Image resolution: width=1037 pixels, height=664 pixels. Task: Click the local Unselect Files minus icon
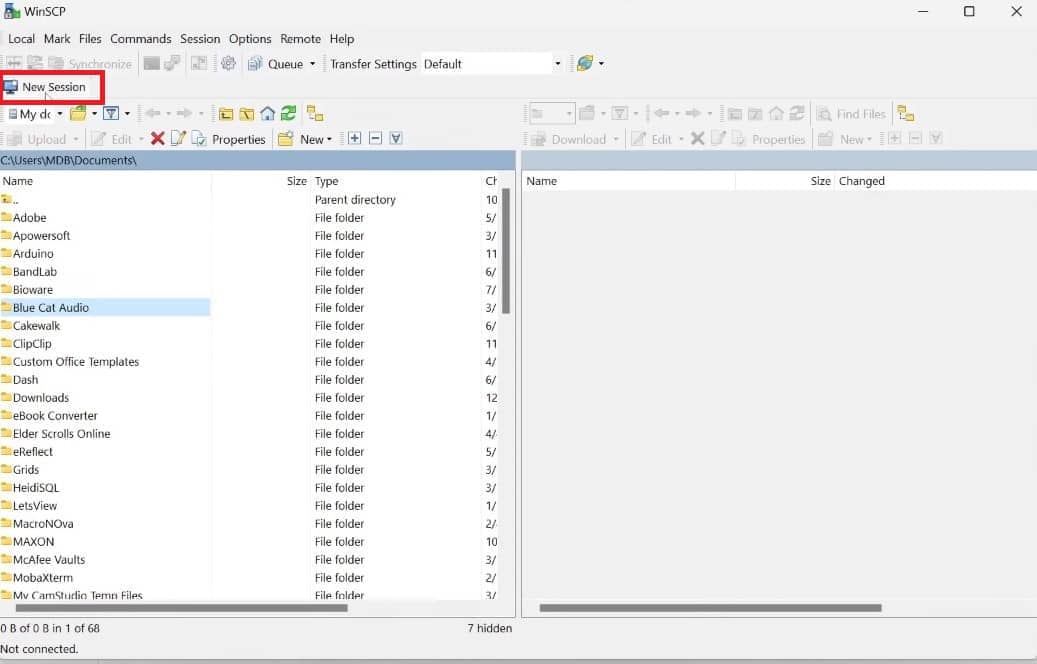pyautogui.click(x=375, y=139)
